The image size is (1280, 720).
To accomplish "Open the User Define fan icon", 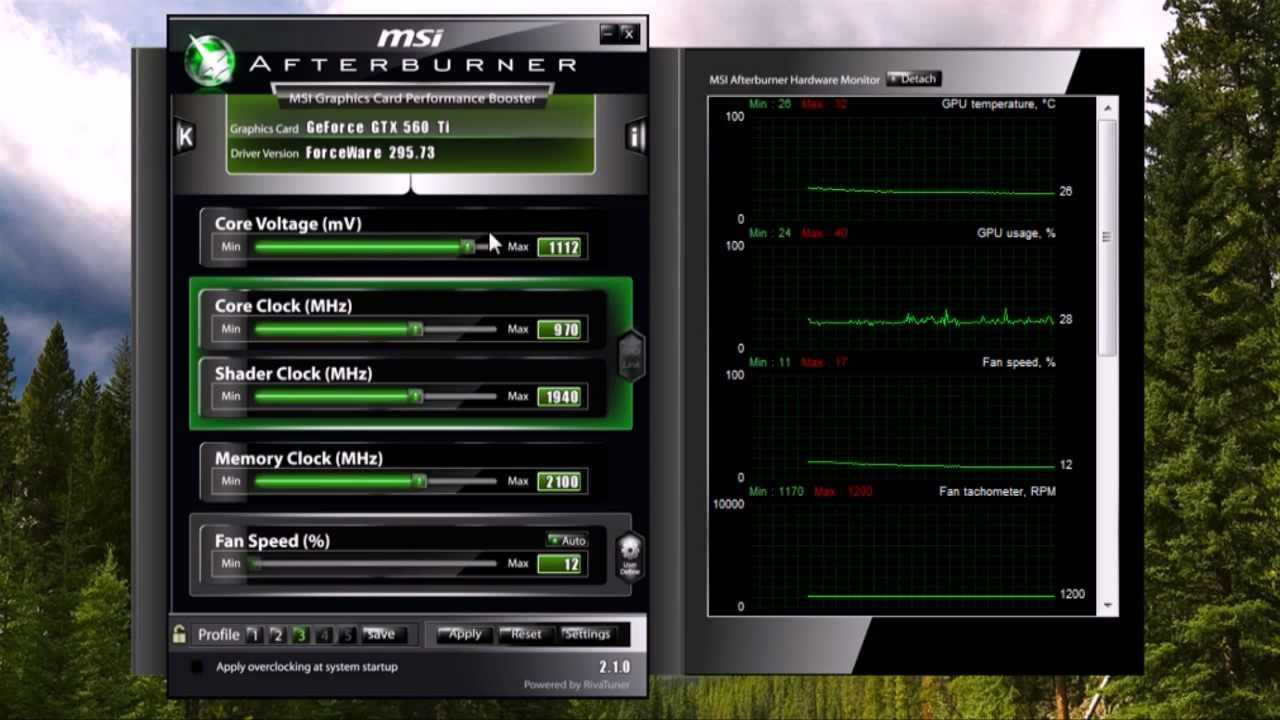I will click(629, 557).
